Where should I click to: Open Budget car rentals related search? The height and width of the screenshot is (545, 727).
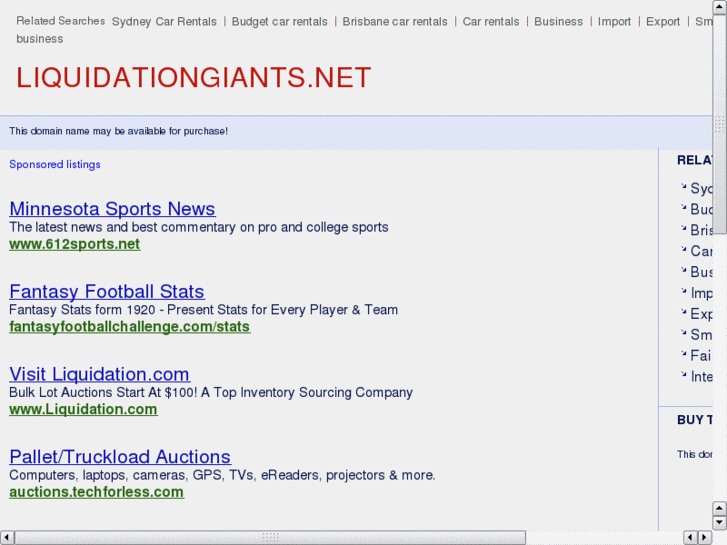[280, 22]
